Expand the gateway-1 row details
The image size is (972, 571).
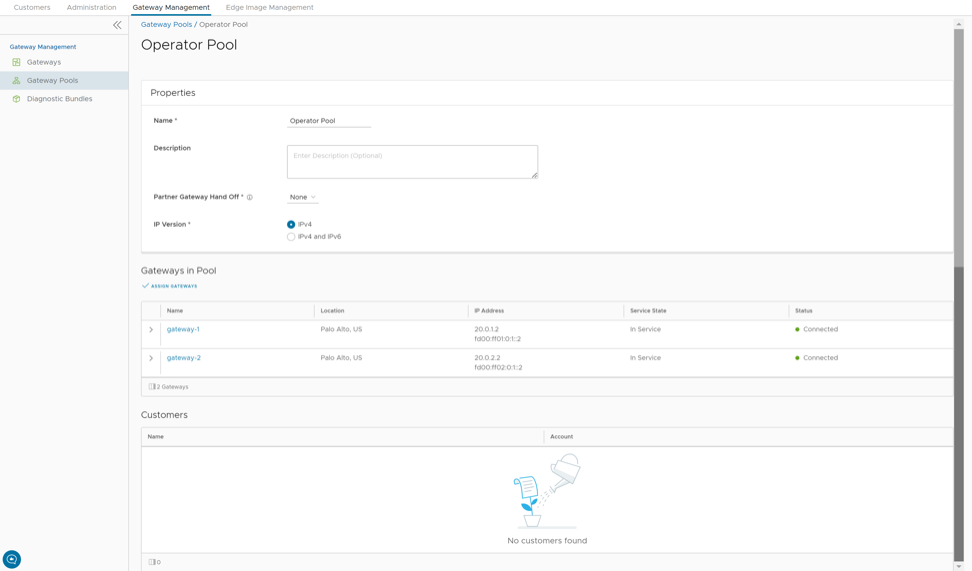151,330
